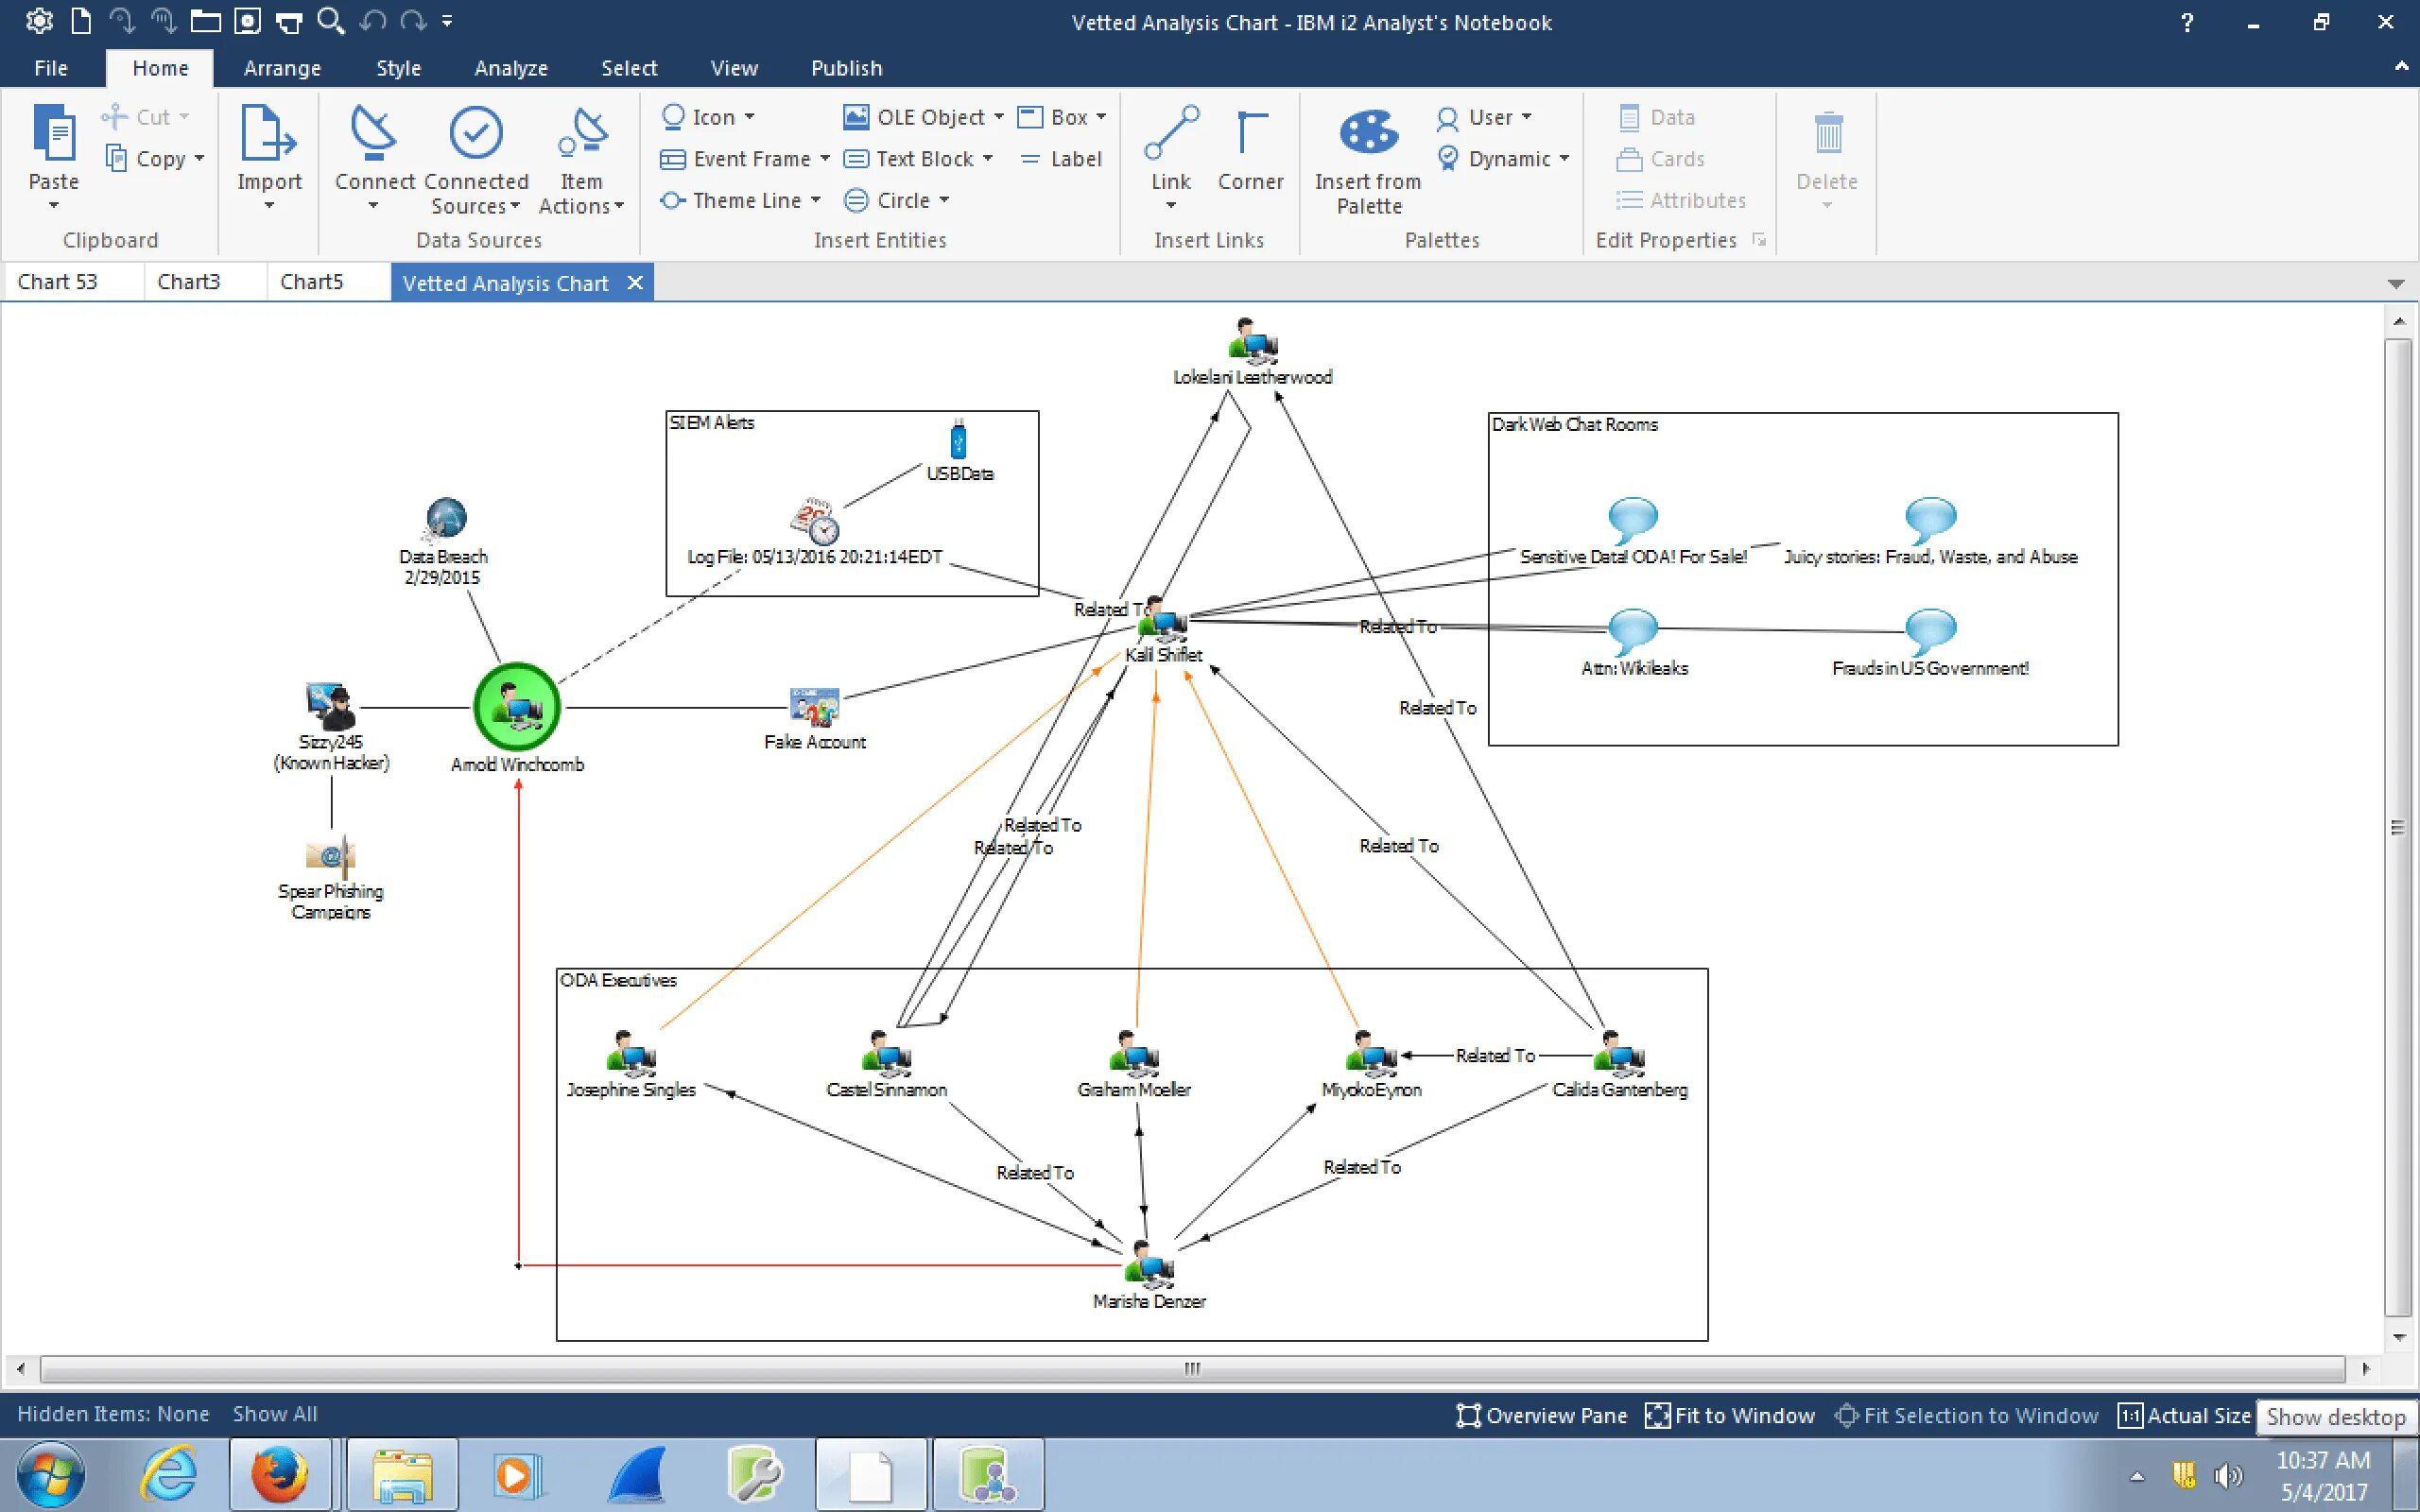Screen dimensions: 2420x1512
Task: Open the Box entity dropdown
Action: pyautogui.click(x=1101, y=117)
